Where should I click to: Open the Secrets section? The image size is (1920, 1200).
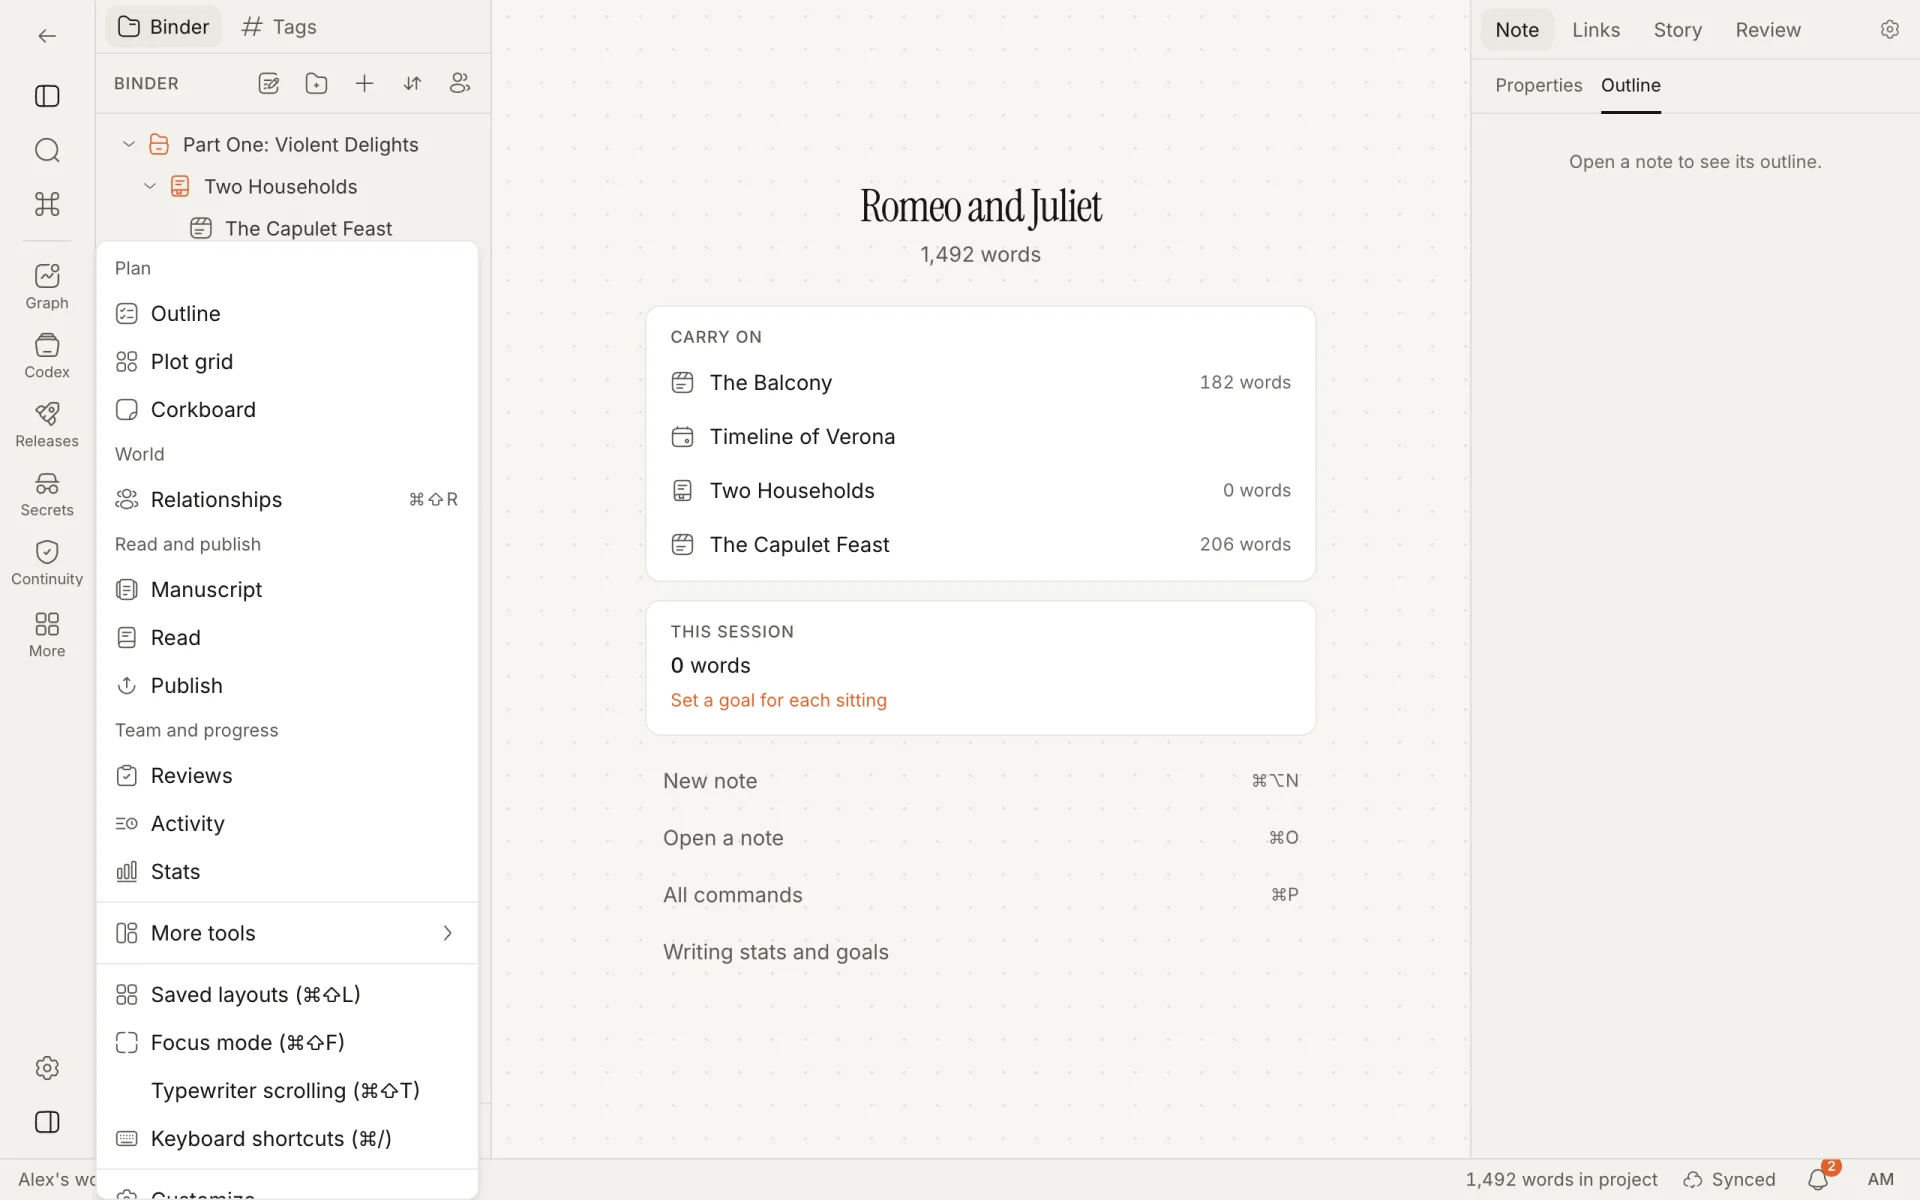pyautogui.click(x=47, y=494)
